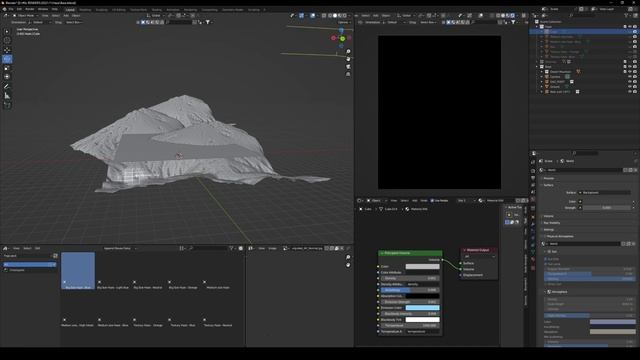Viewport: 640px width, 360px height.
Task: Expand the Volume section in World properties
Action: coord(548,216)
